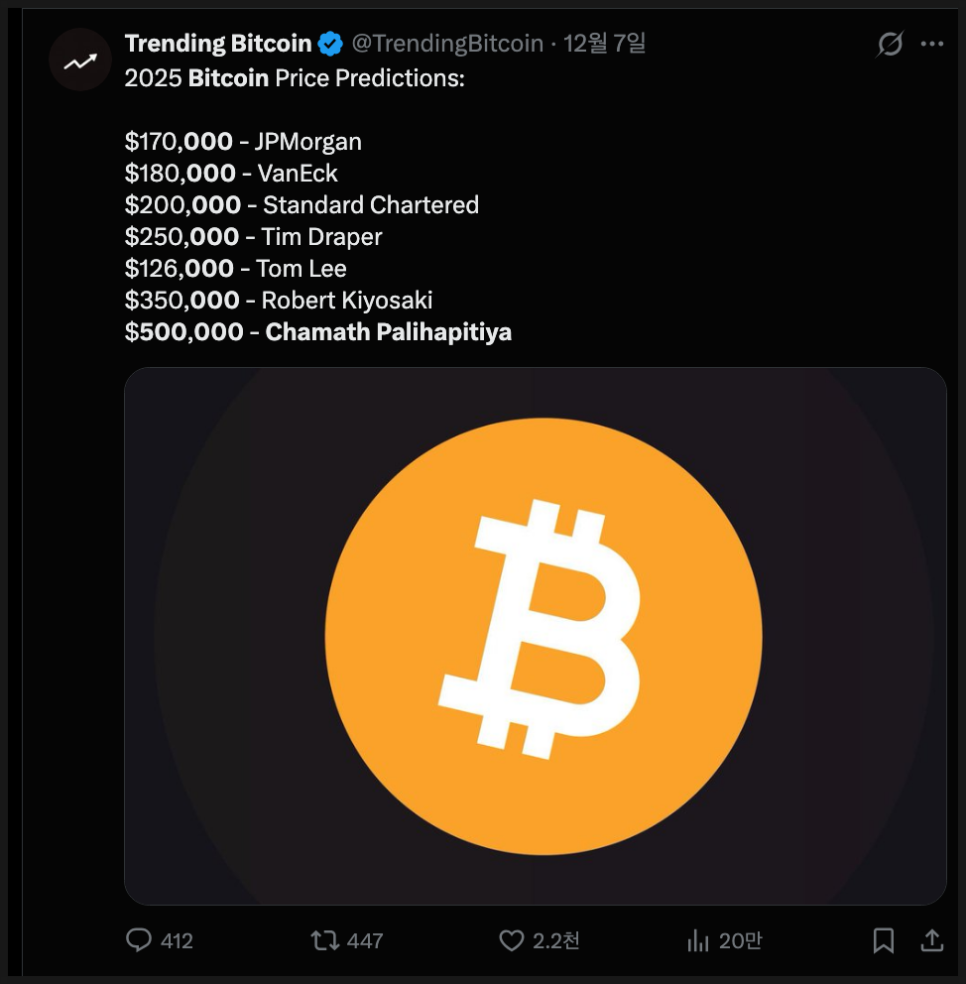Open the three-dot more options menu
Viewport: 966px width, 984px height.
pos(932,44)
